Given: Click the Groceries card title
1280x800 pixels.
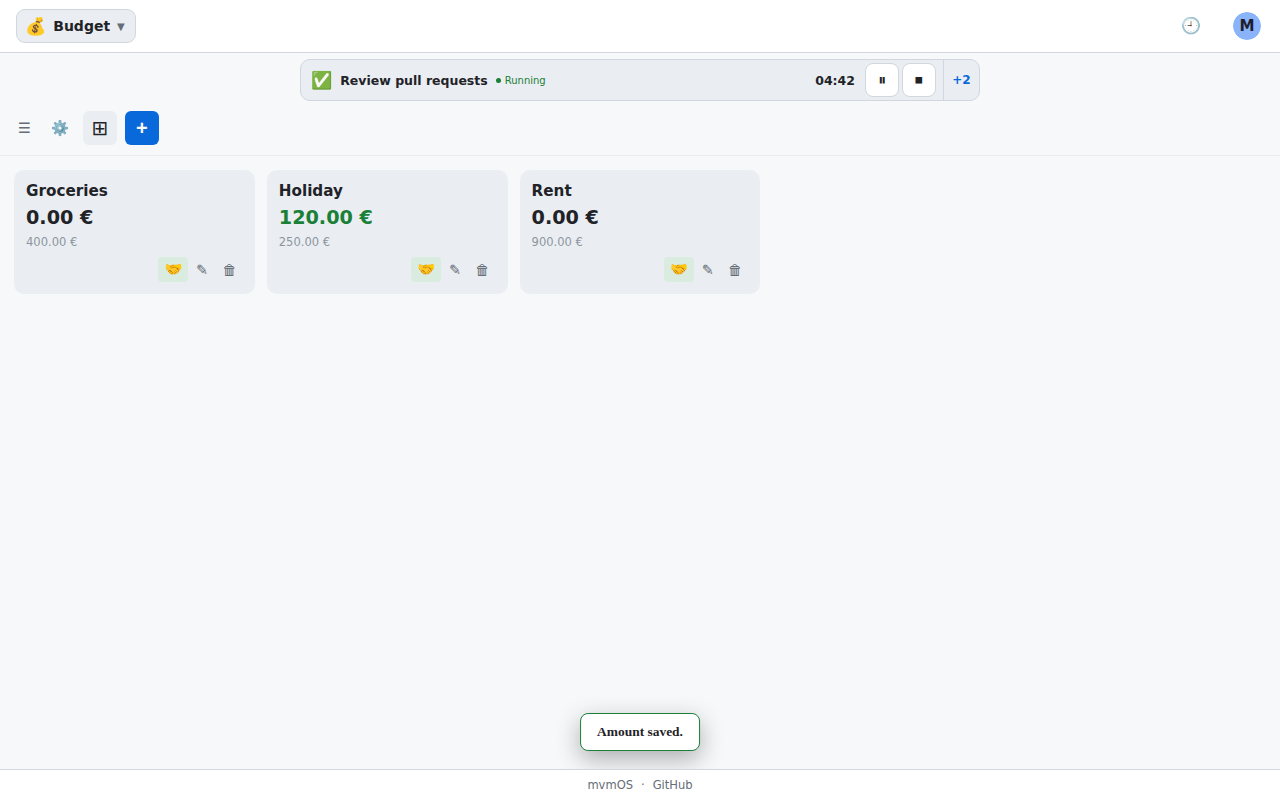Looking at the screenshot, I should pyautogui.click(x=67, y=190).
